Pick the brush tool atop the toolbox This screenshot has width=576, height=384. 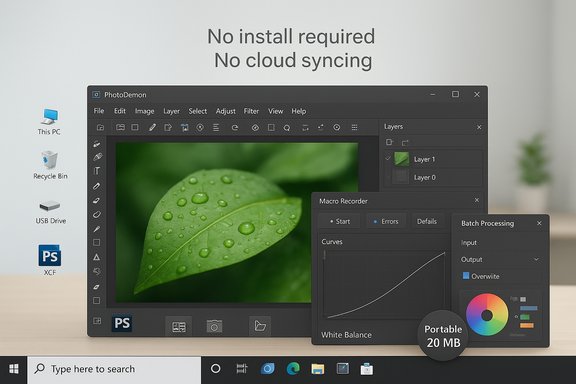[x=97, y=144]
